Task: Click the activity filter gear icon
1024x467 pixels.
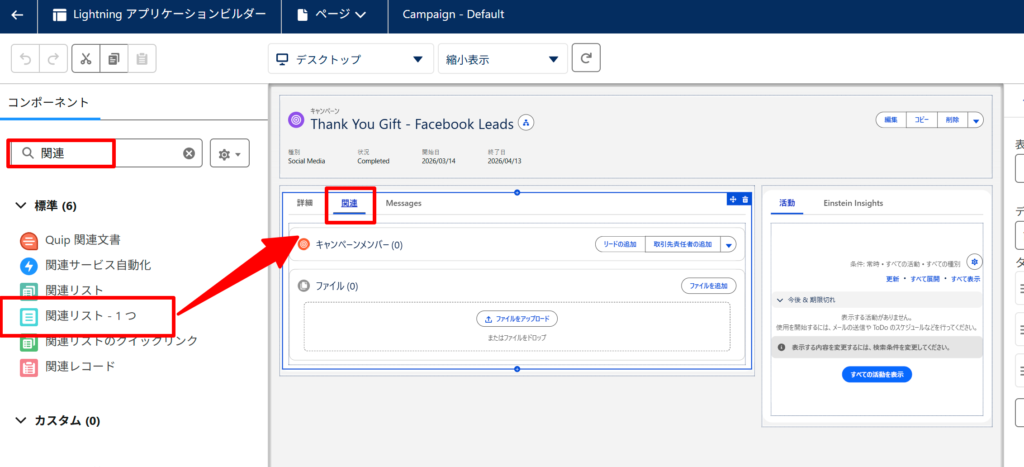Action: (x=974, y=262)
